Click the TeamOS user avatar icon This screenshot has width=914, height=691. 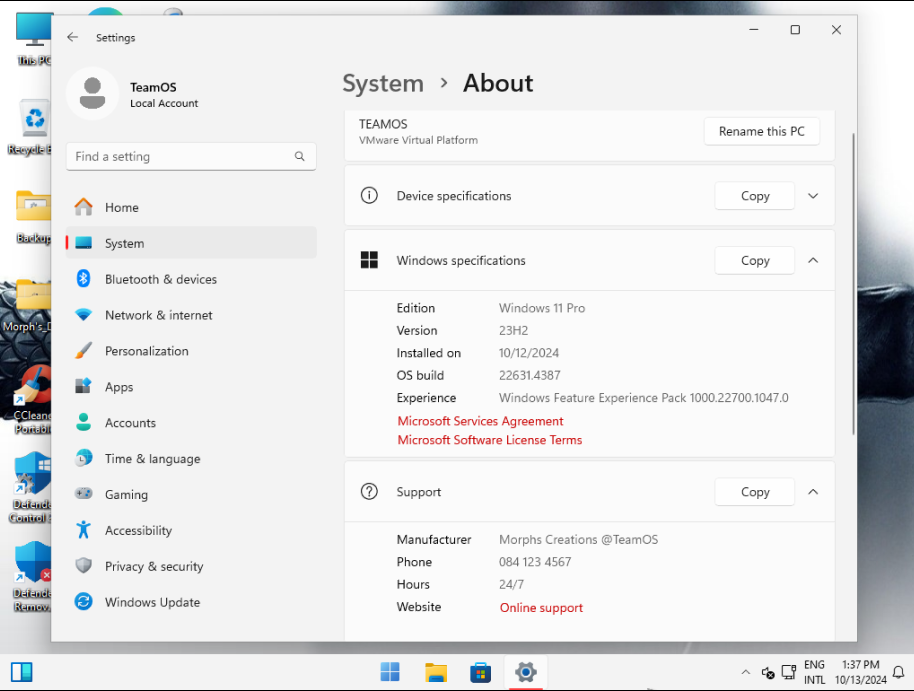click(x=92, y=93)
